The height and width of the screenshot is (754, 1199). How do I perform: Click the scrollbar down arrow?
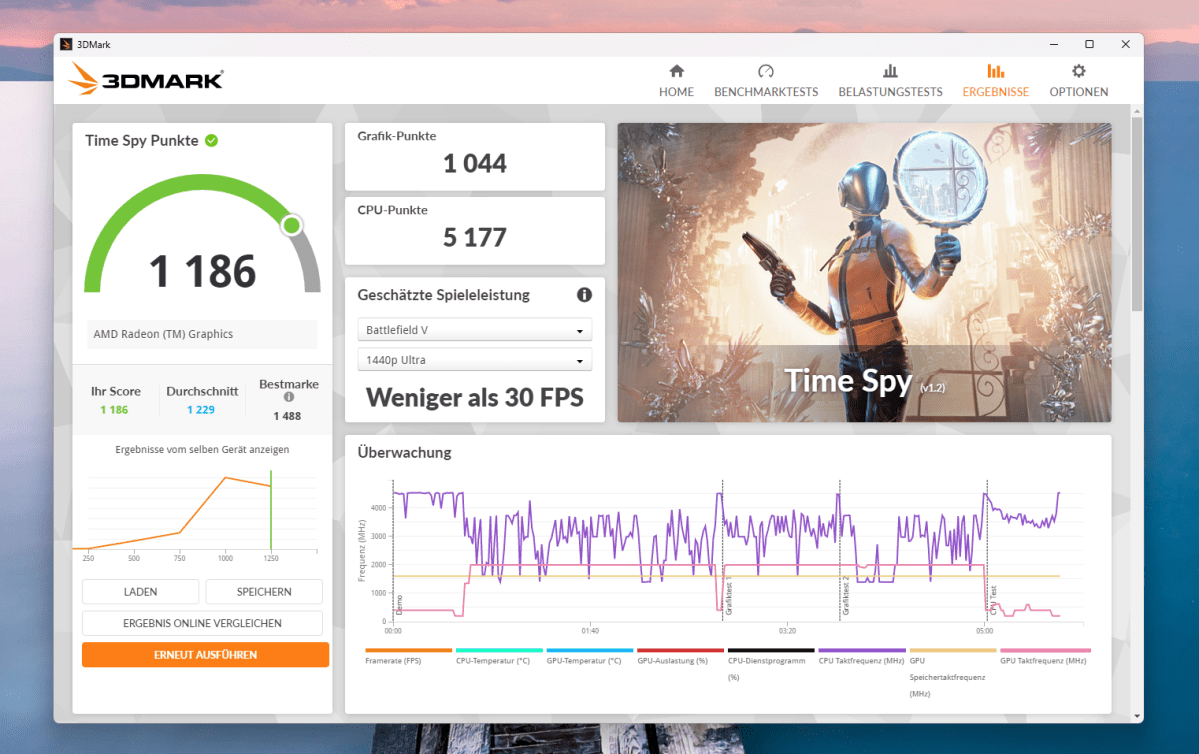1137,717
